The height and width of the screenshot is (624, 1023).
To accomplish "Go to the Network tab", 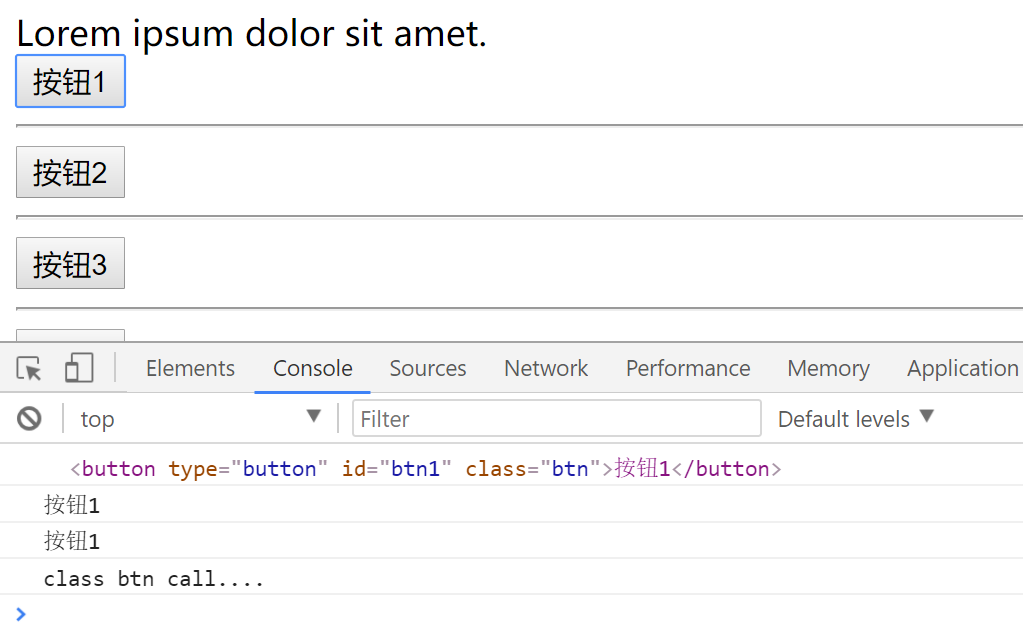I will pos(546,369).
